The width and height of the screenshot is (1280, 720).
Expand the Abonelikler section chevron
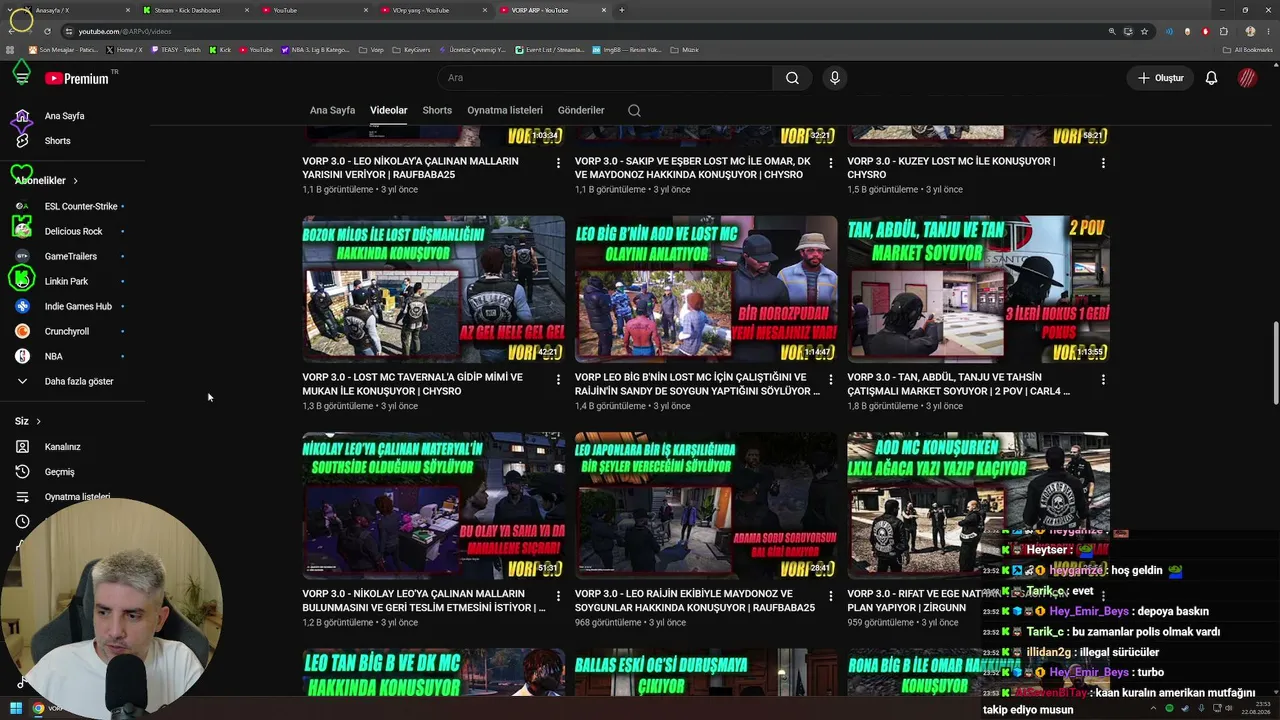[75, 181]
